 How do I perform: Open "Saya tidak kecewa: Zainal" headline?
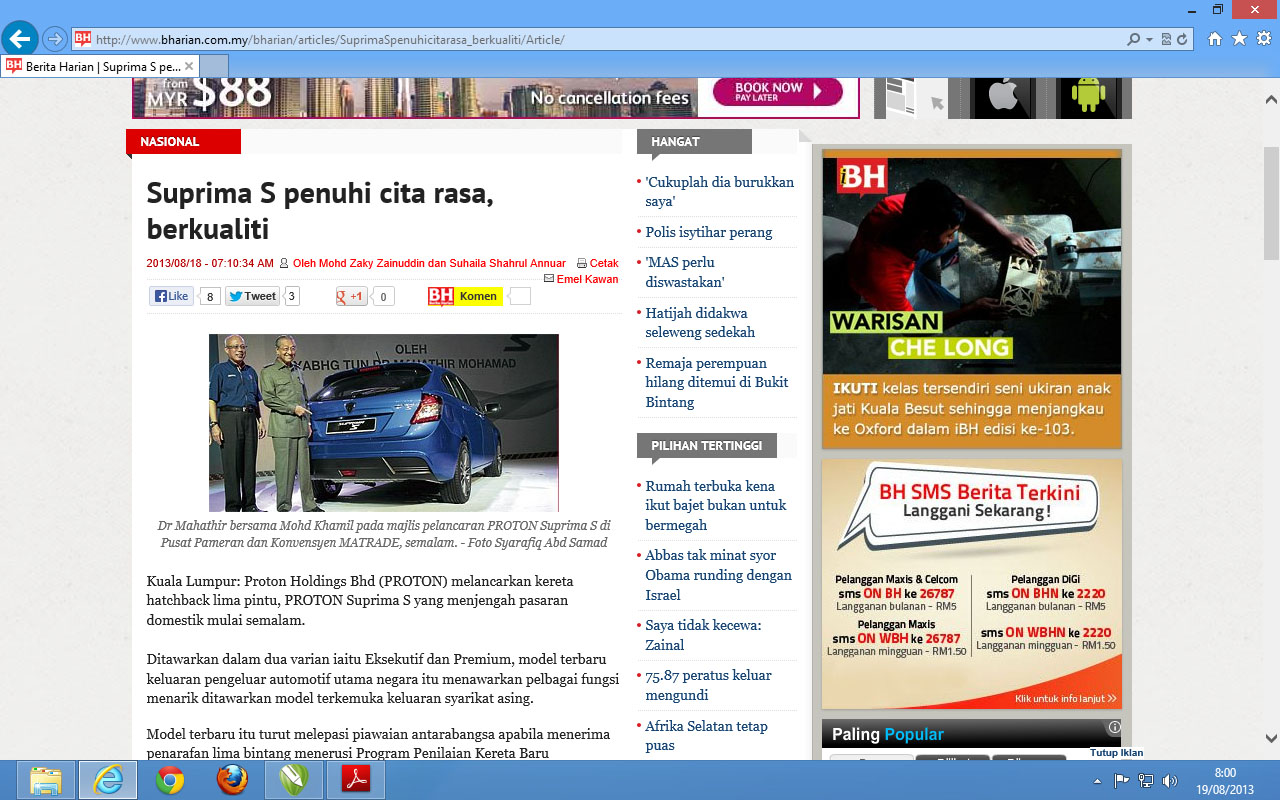703,635
